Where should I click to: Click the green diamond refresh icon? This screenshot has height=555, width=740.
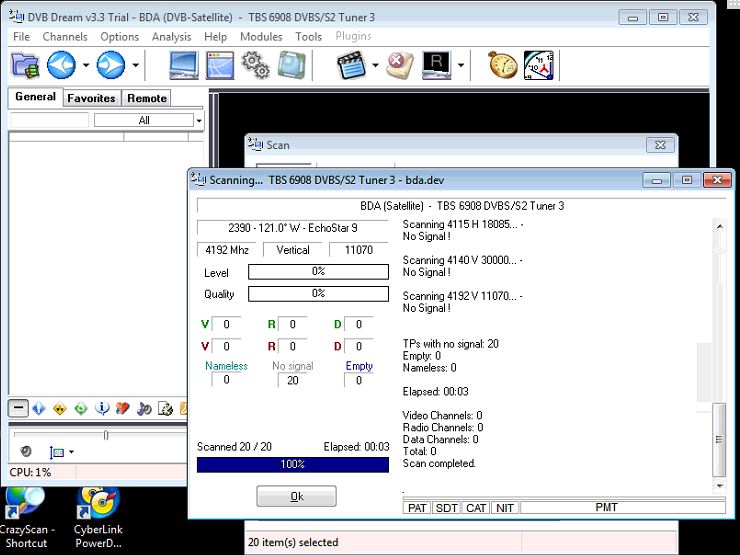coord(81,408)
